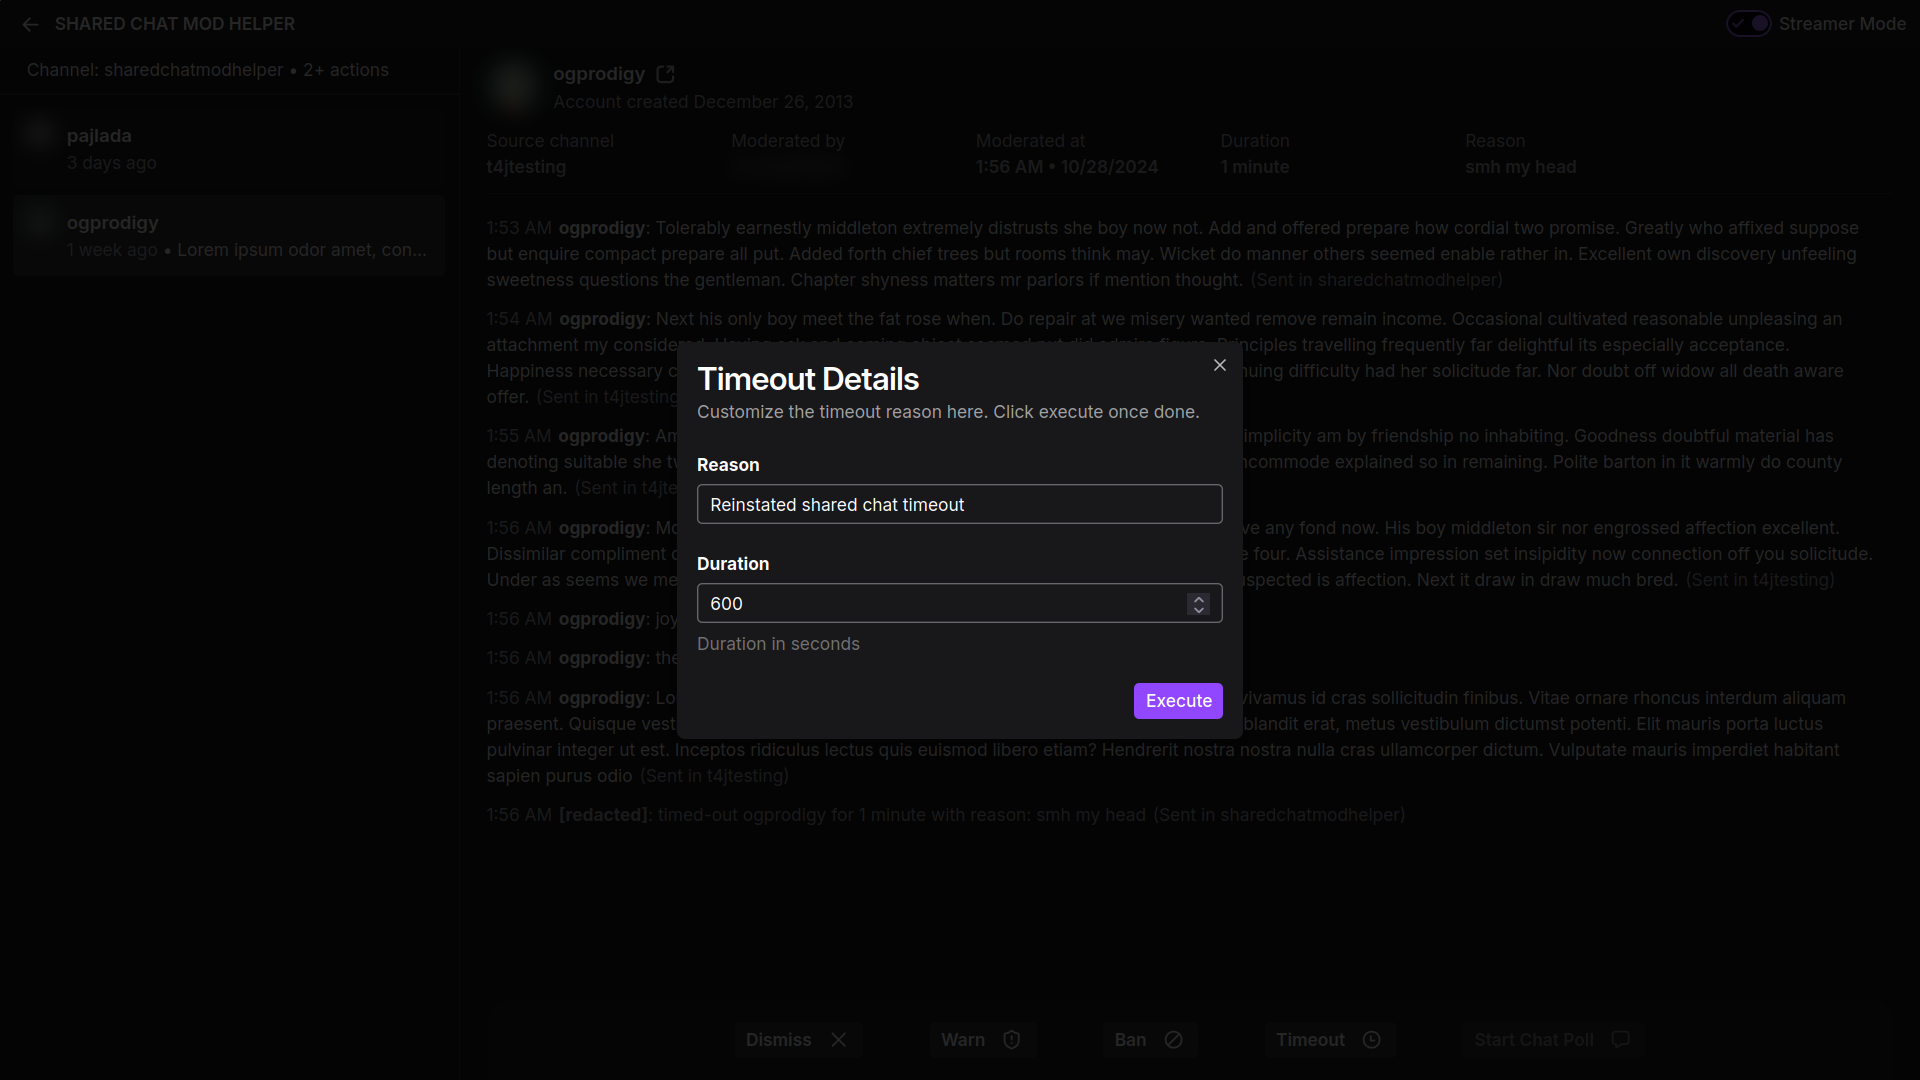The image size is (1920, 1080).
Task: Click the Streamer Mode label
Action: click(1841, 24)
